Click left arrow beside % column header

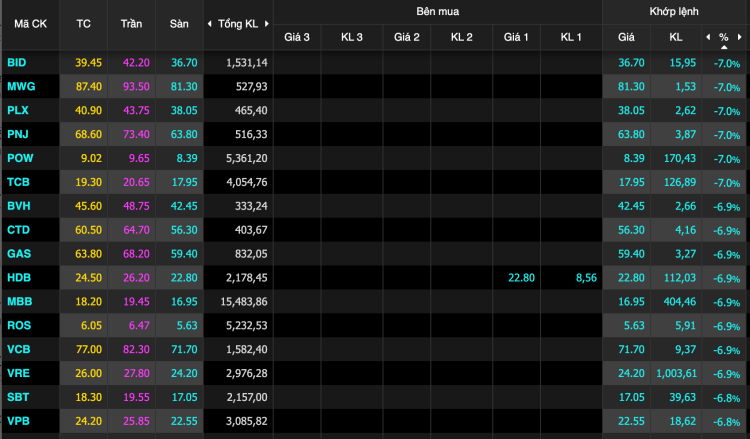pyautogui.click(x=708, y=37)
